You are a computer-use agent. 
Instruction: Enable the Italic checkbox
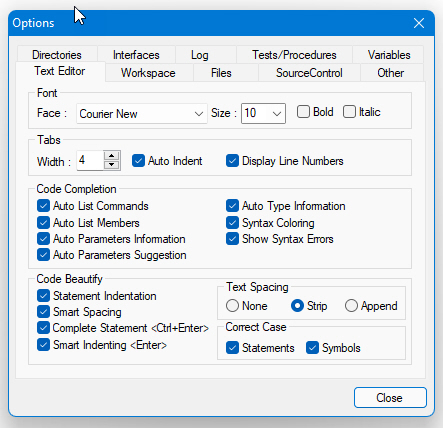349,112
